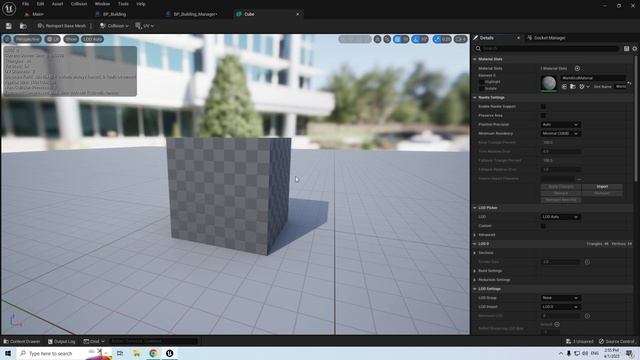
Task: Click the Perspective viewport button
Action: click(x=27, y=39)
